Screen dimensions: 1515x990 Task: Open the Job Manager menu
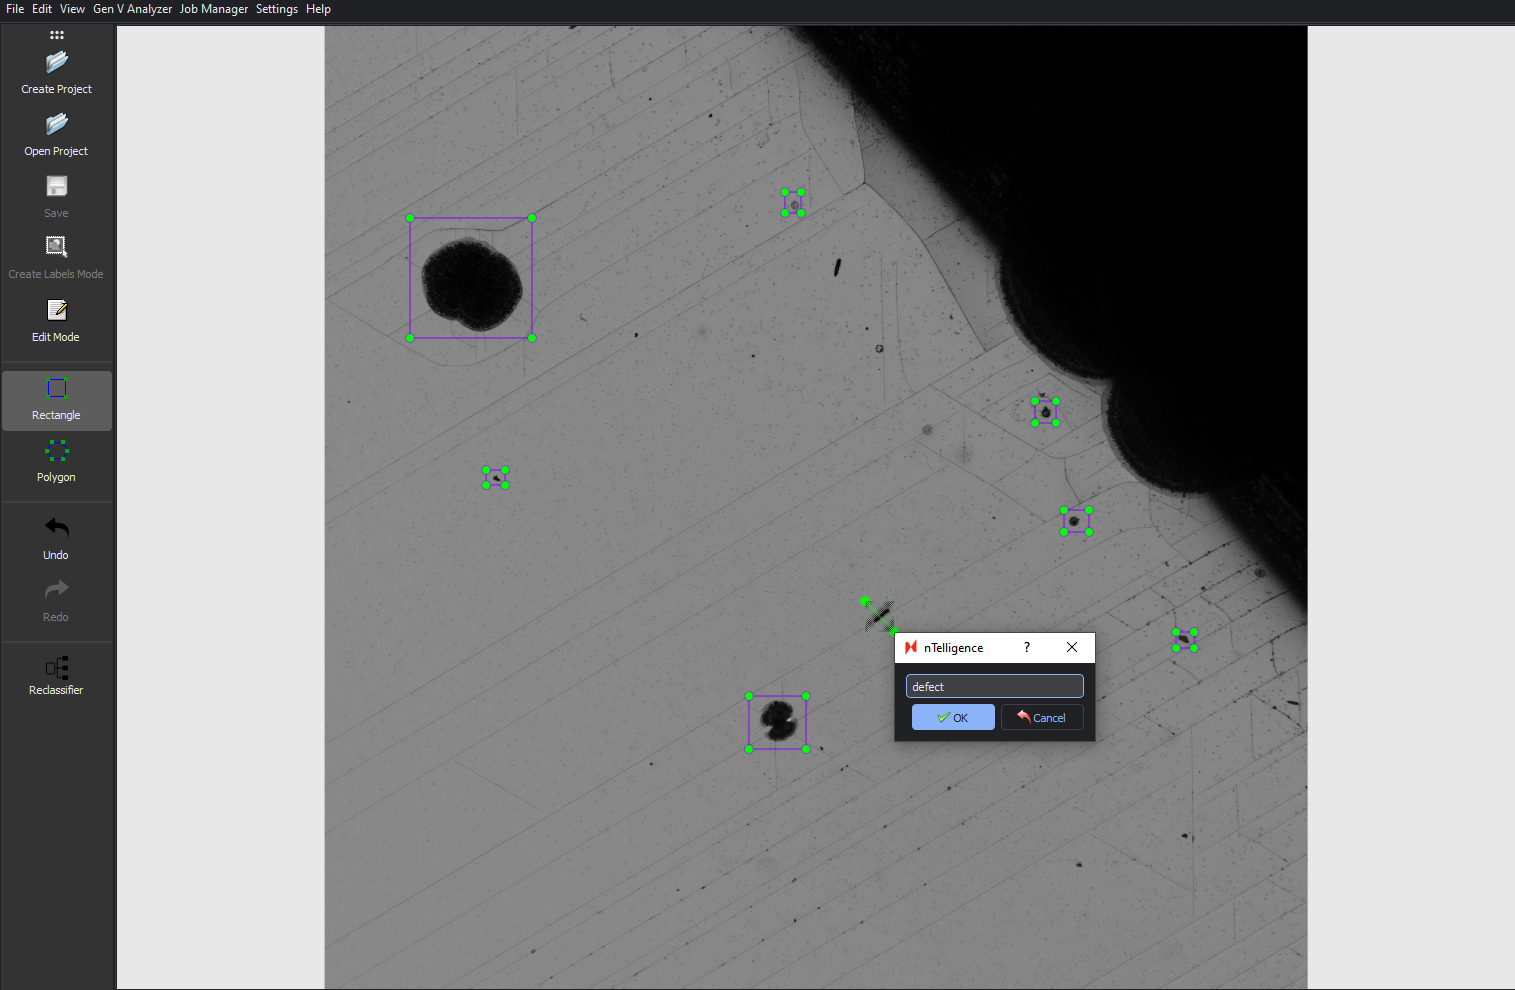pos(214,9)
